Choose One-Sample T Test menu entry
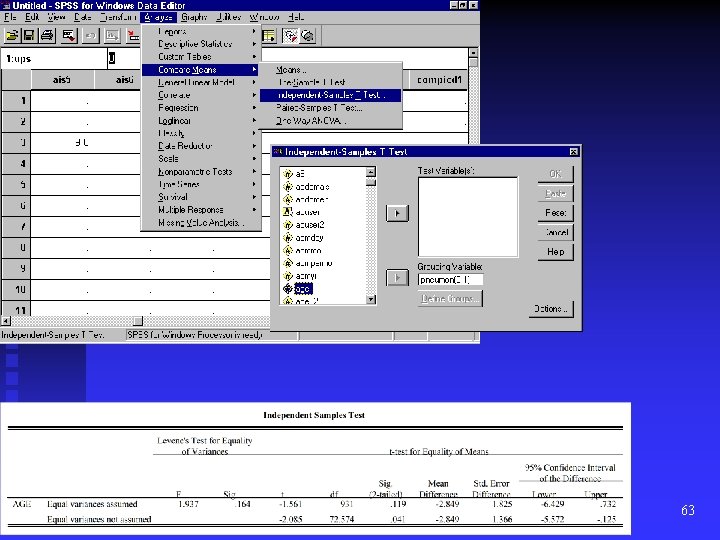 (331, 82)
